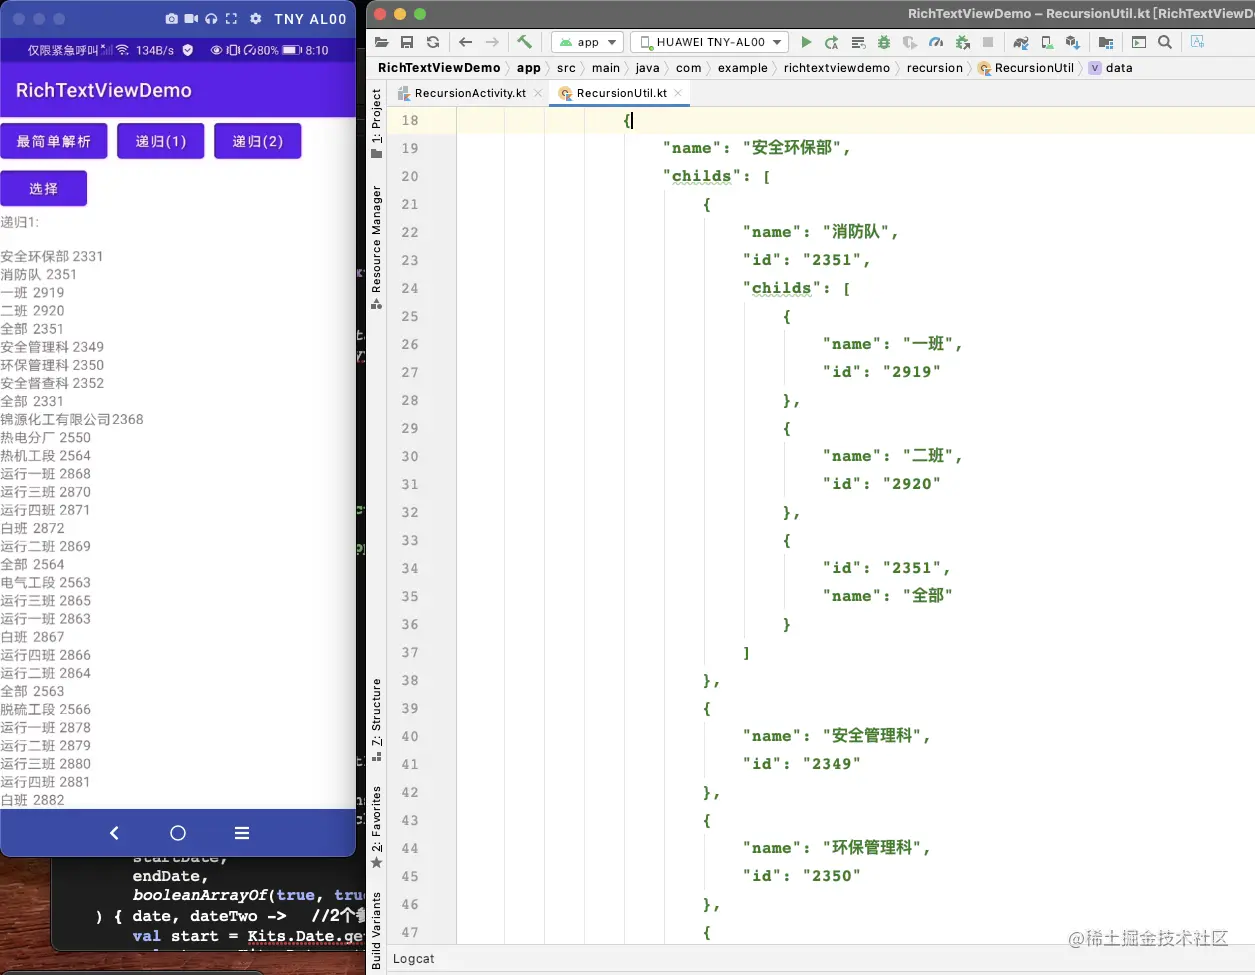This screenshot has width=1255, height=975.
Task: Click the Run Anything terminal icon
Action: point(1139,42)
